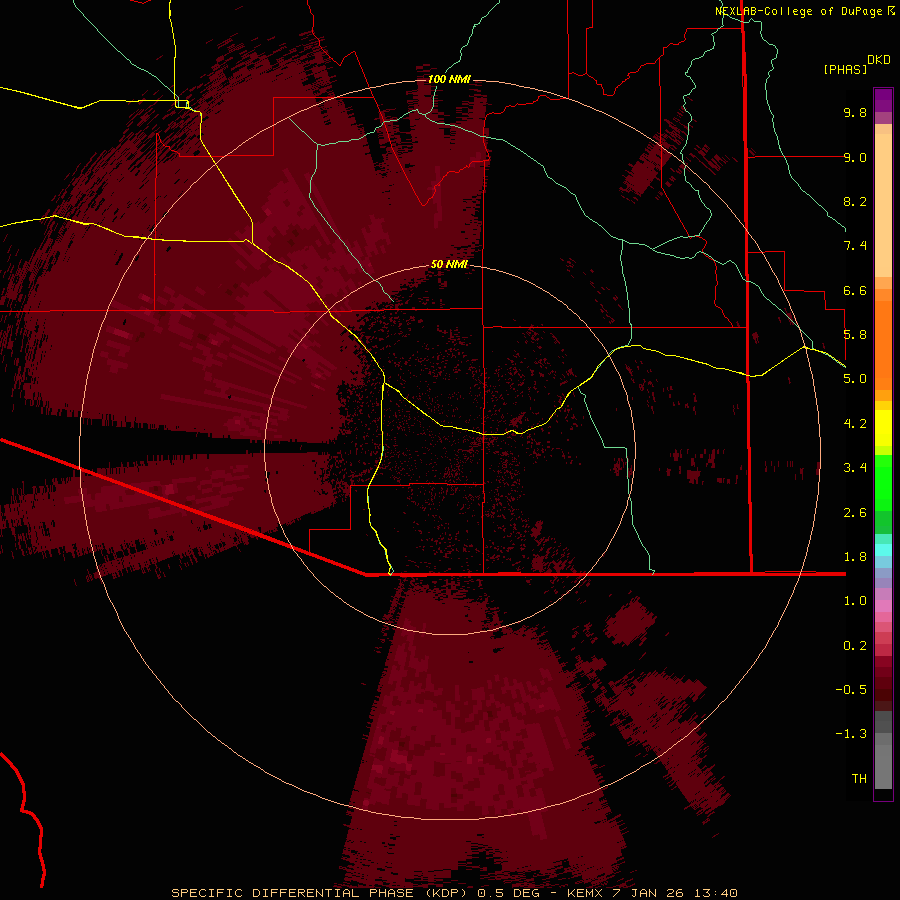The image size is (900, 900).
Task: Click the 9.8 value on color scale
Action: point(855,112)
